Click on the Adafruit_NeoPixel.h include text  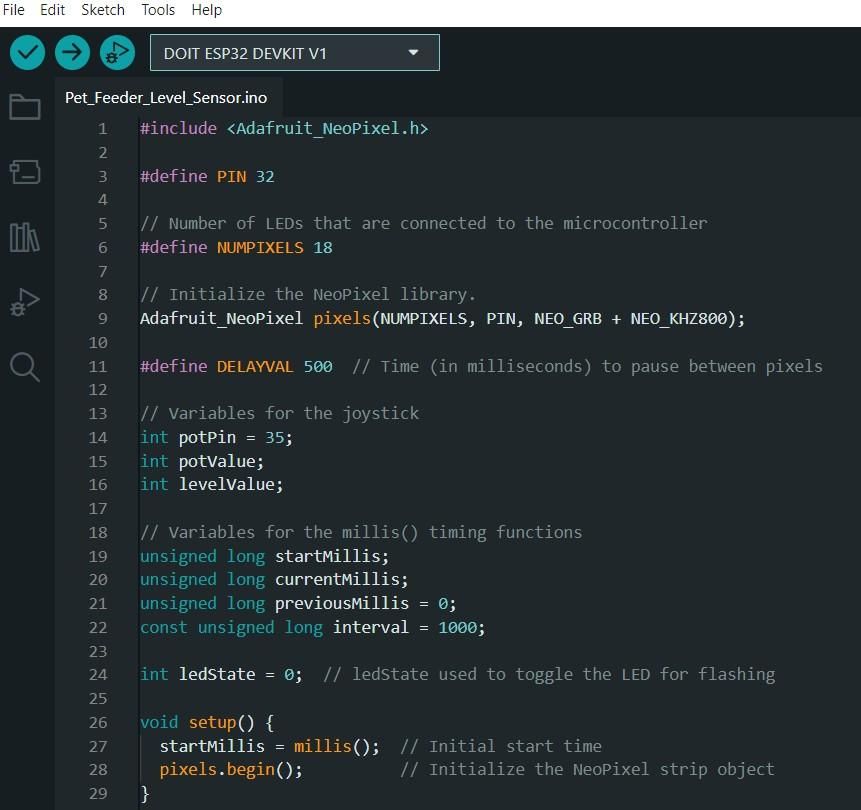(327, 129)
